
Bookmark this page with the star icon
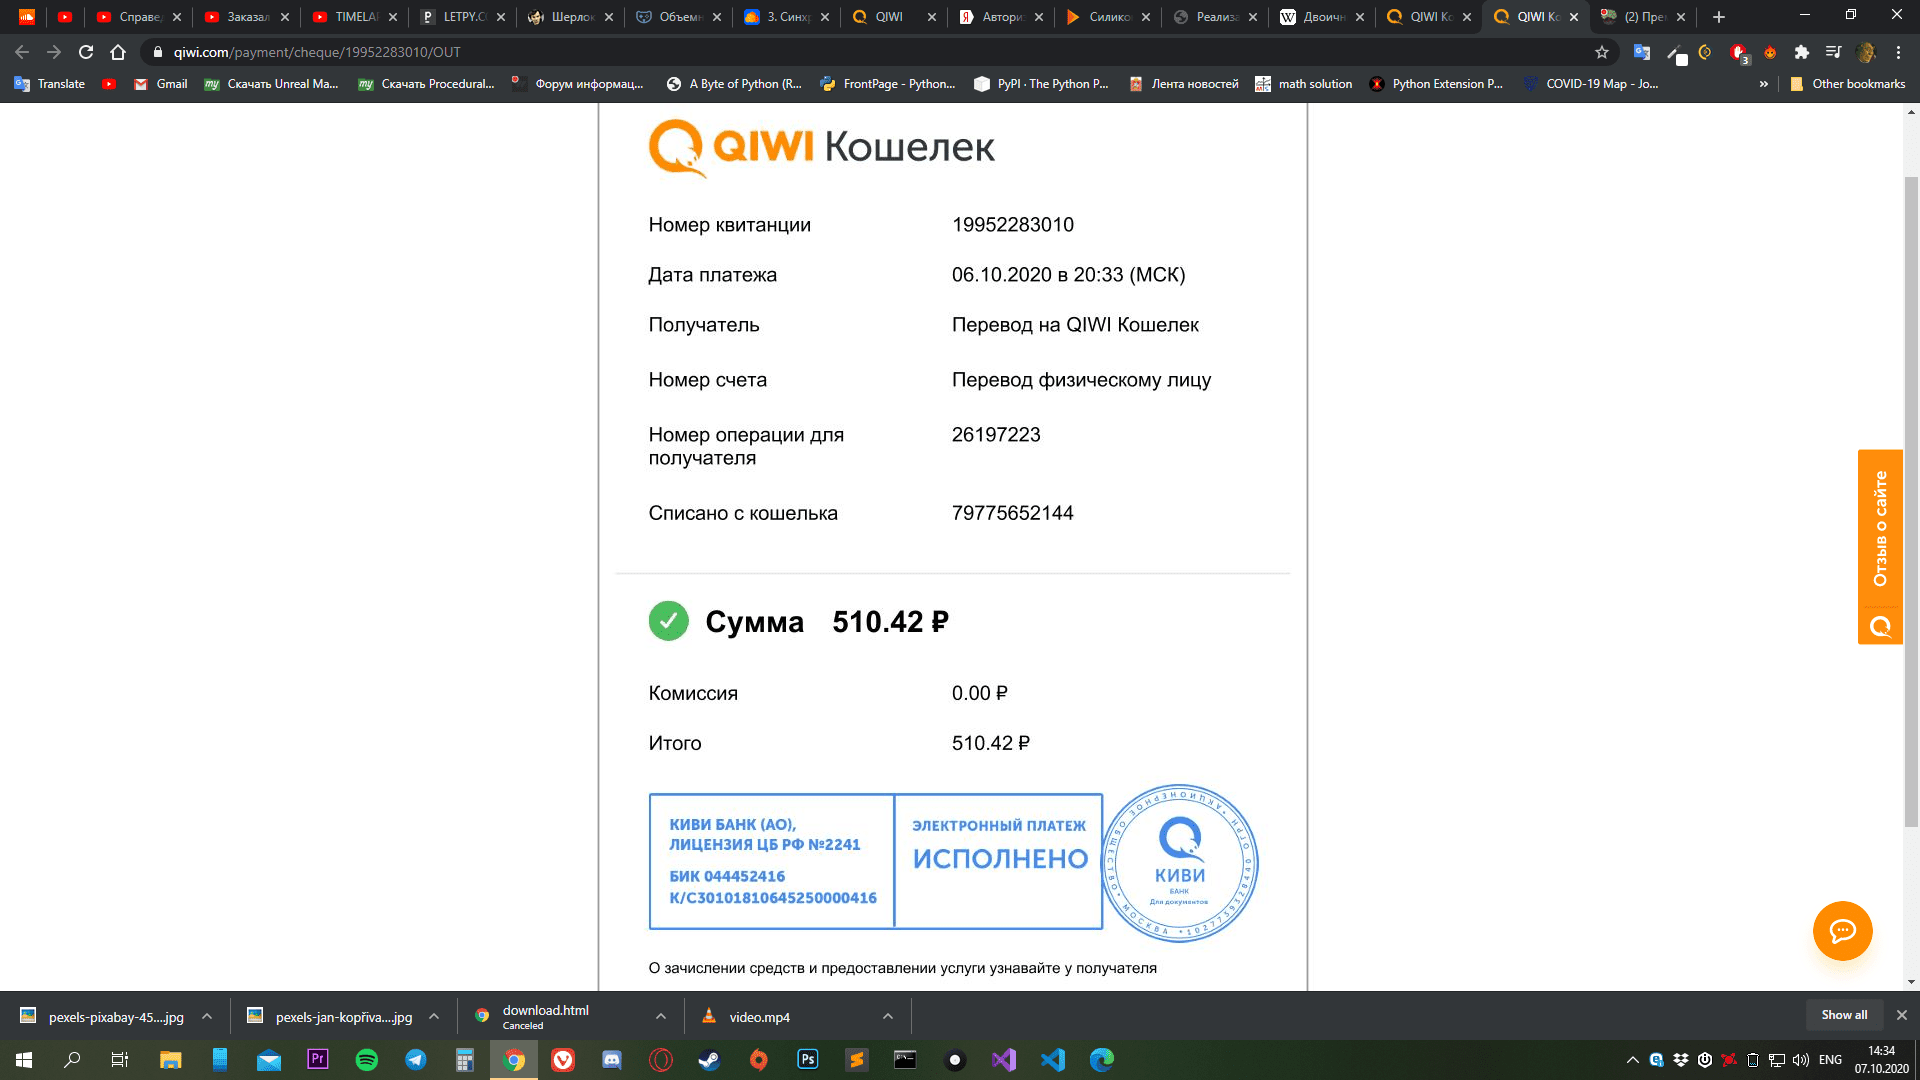pos(1602,52)
